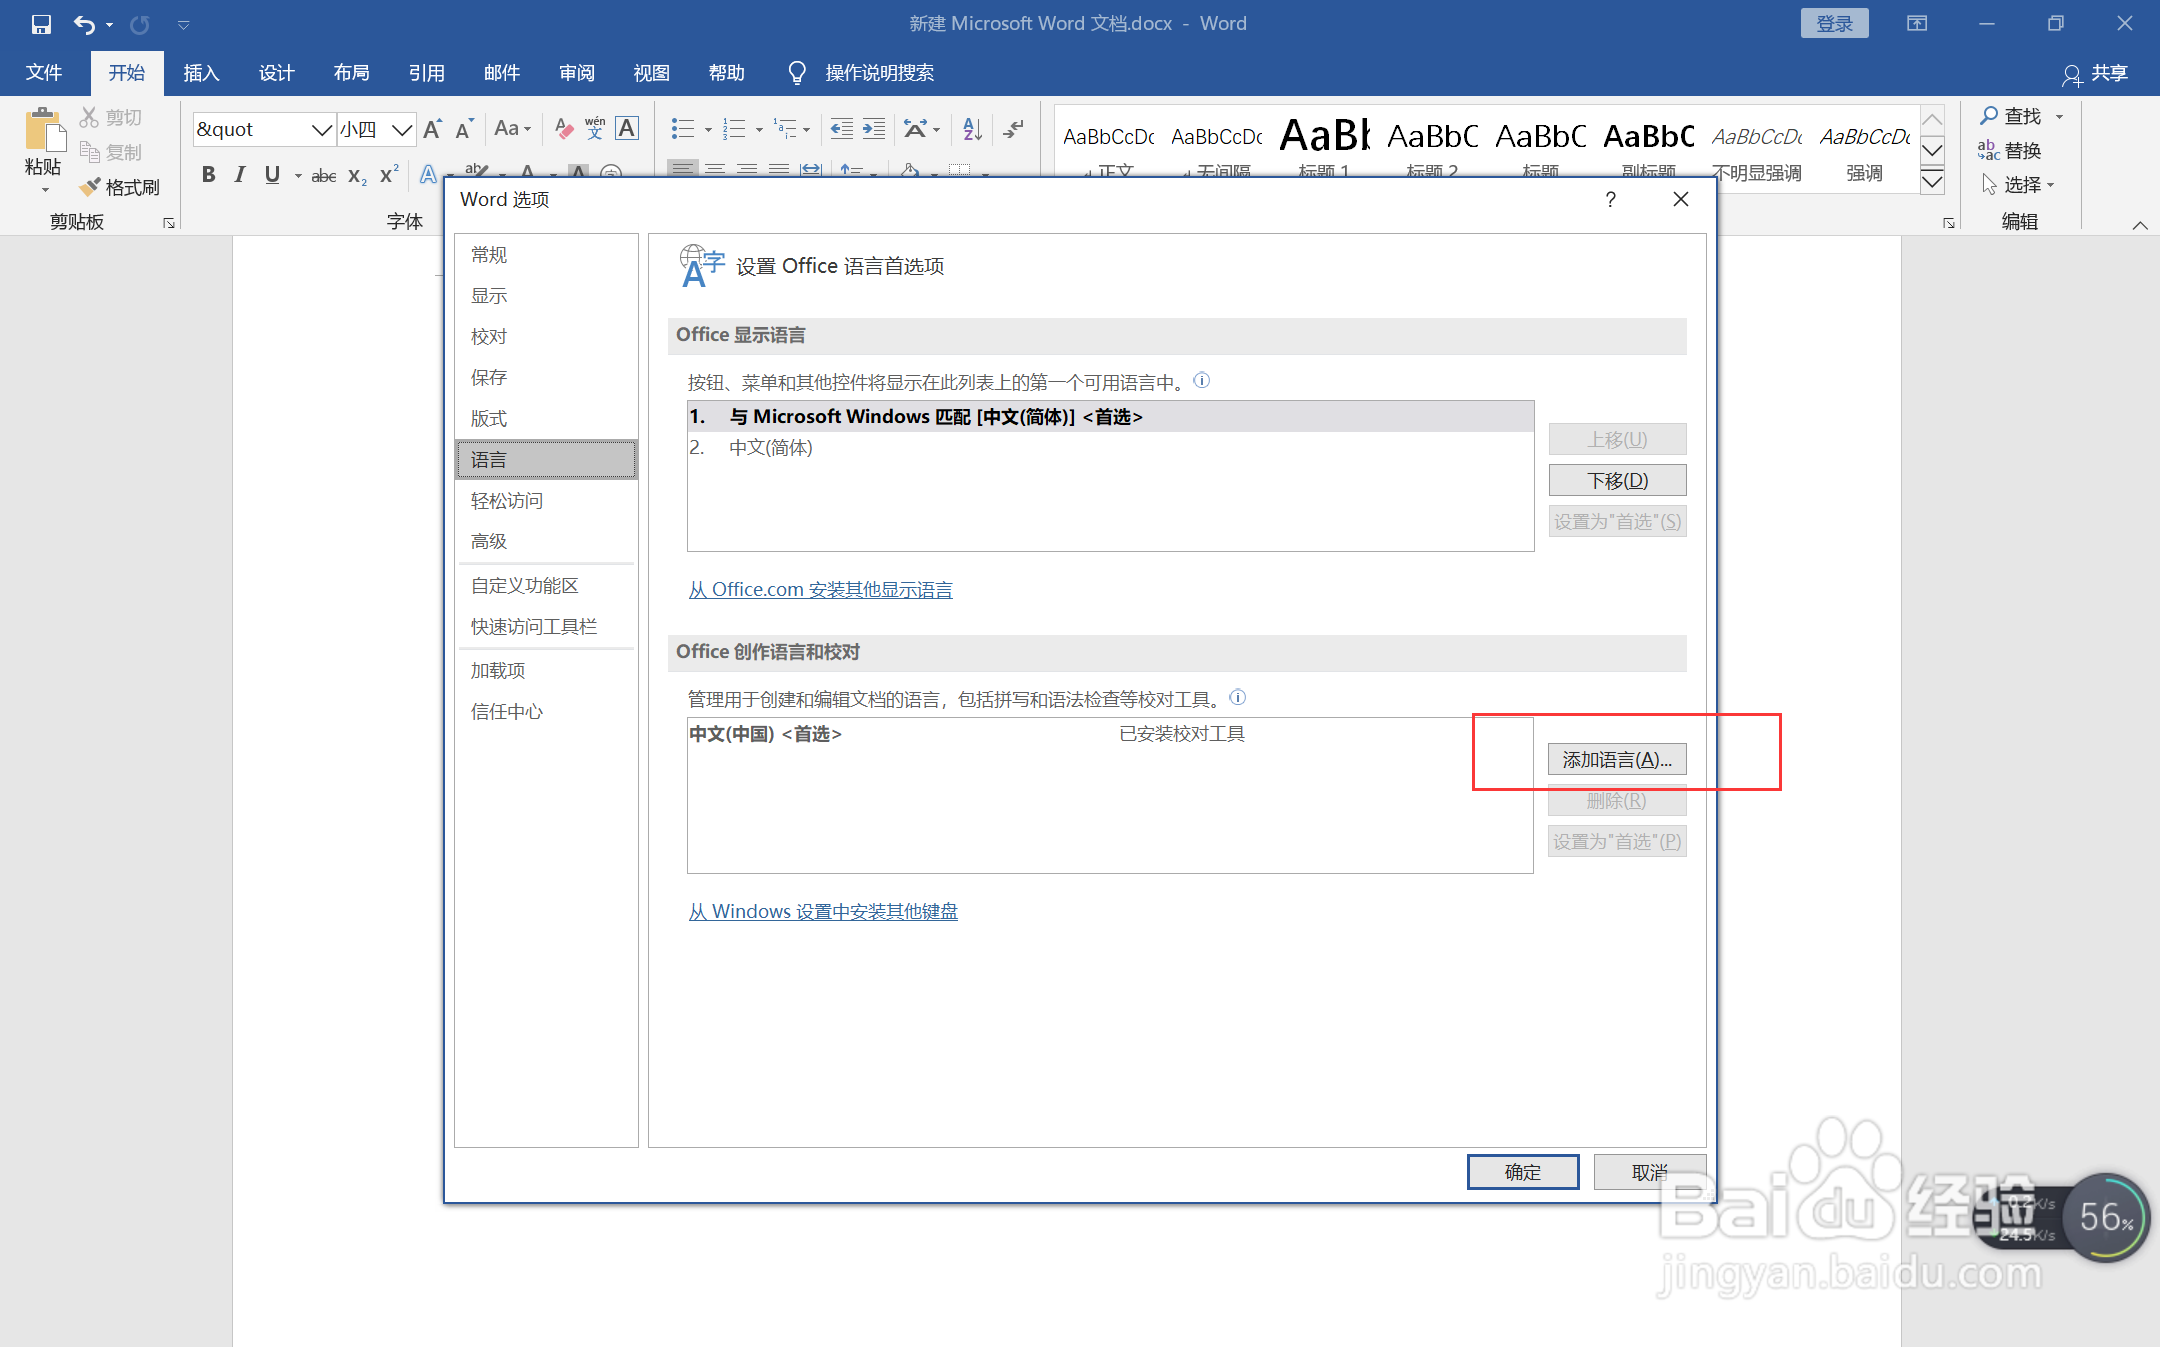This screenshot has height=1347, width=2160.
Task: Switch to the 插入 (Insert) tab
Action: point(201,73)
